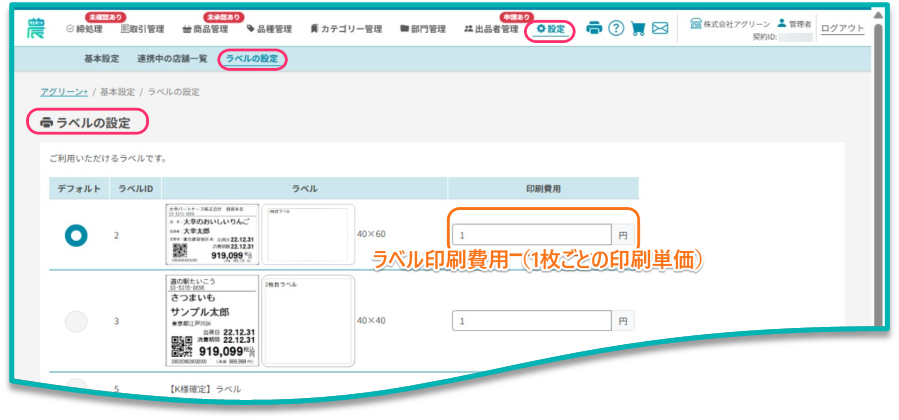
Task: Click the green app logo icon
Action: point(38,28)
